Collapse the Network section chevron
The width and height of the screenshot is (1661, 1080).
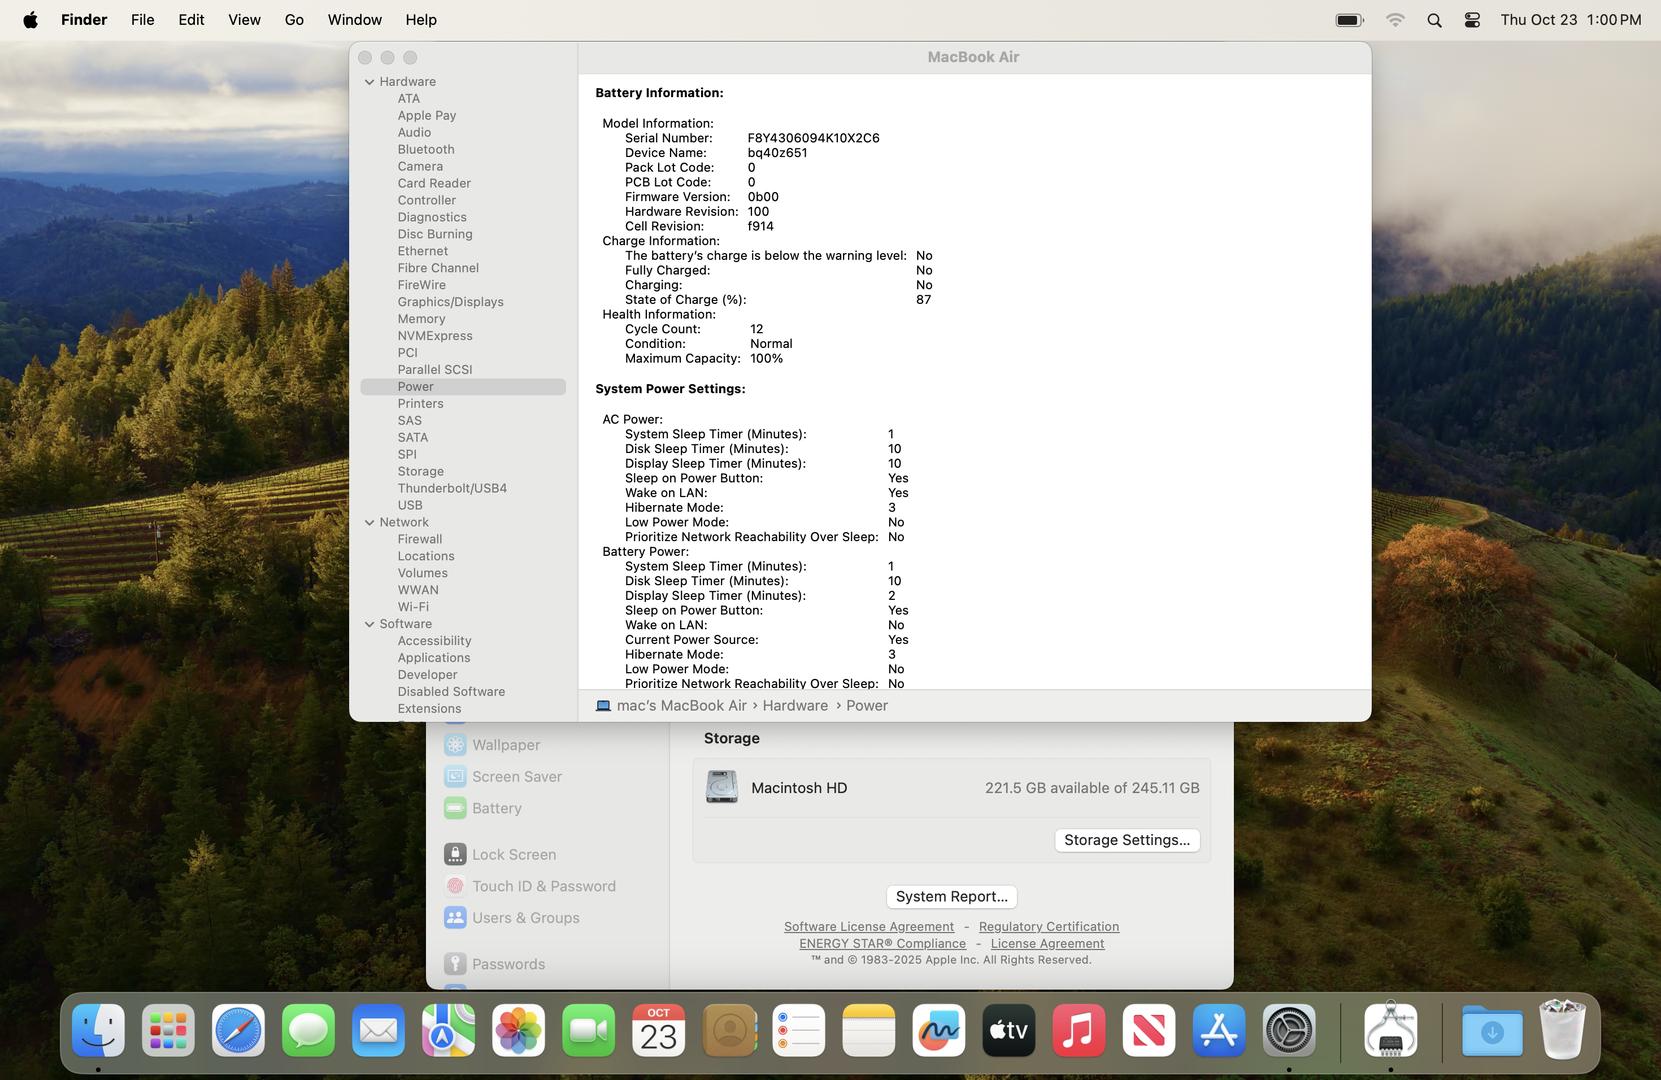click(x=369, y=522)
